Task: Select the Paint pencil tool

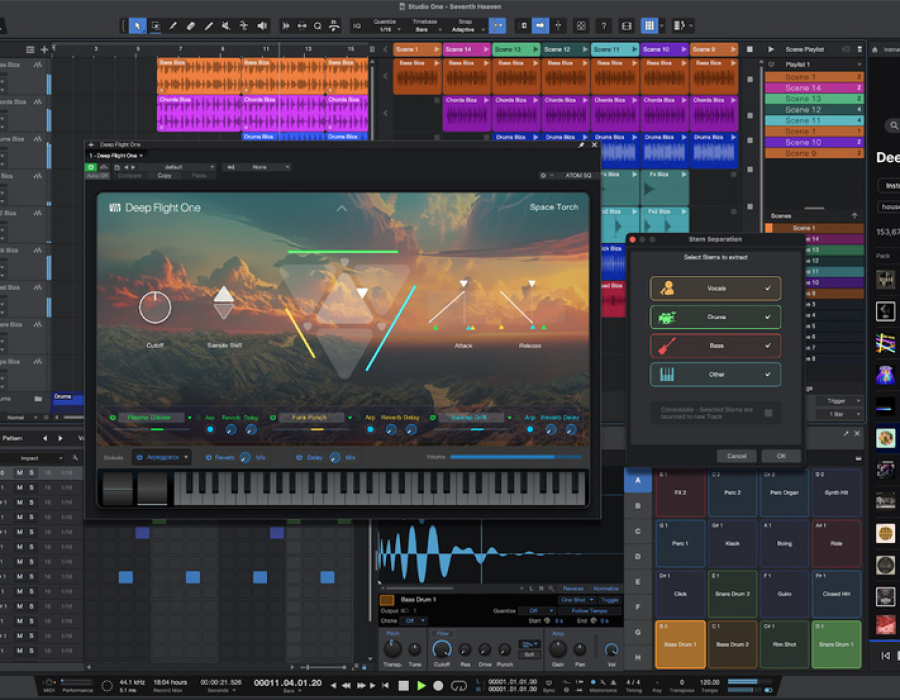Action: click(x=208, y=25)
